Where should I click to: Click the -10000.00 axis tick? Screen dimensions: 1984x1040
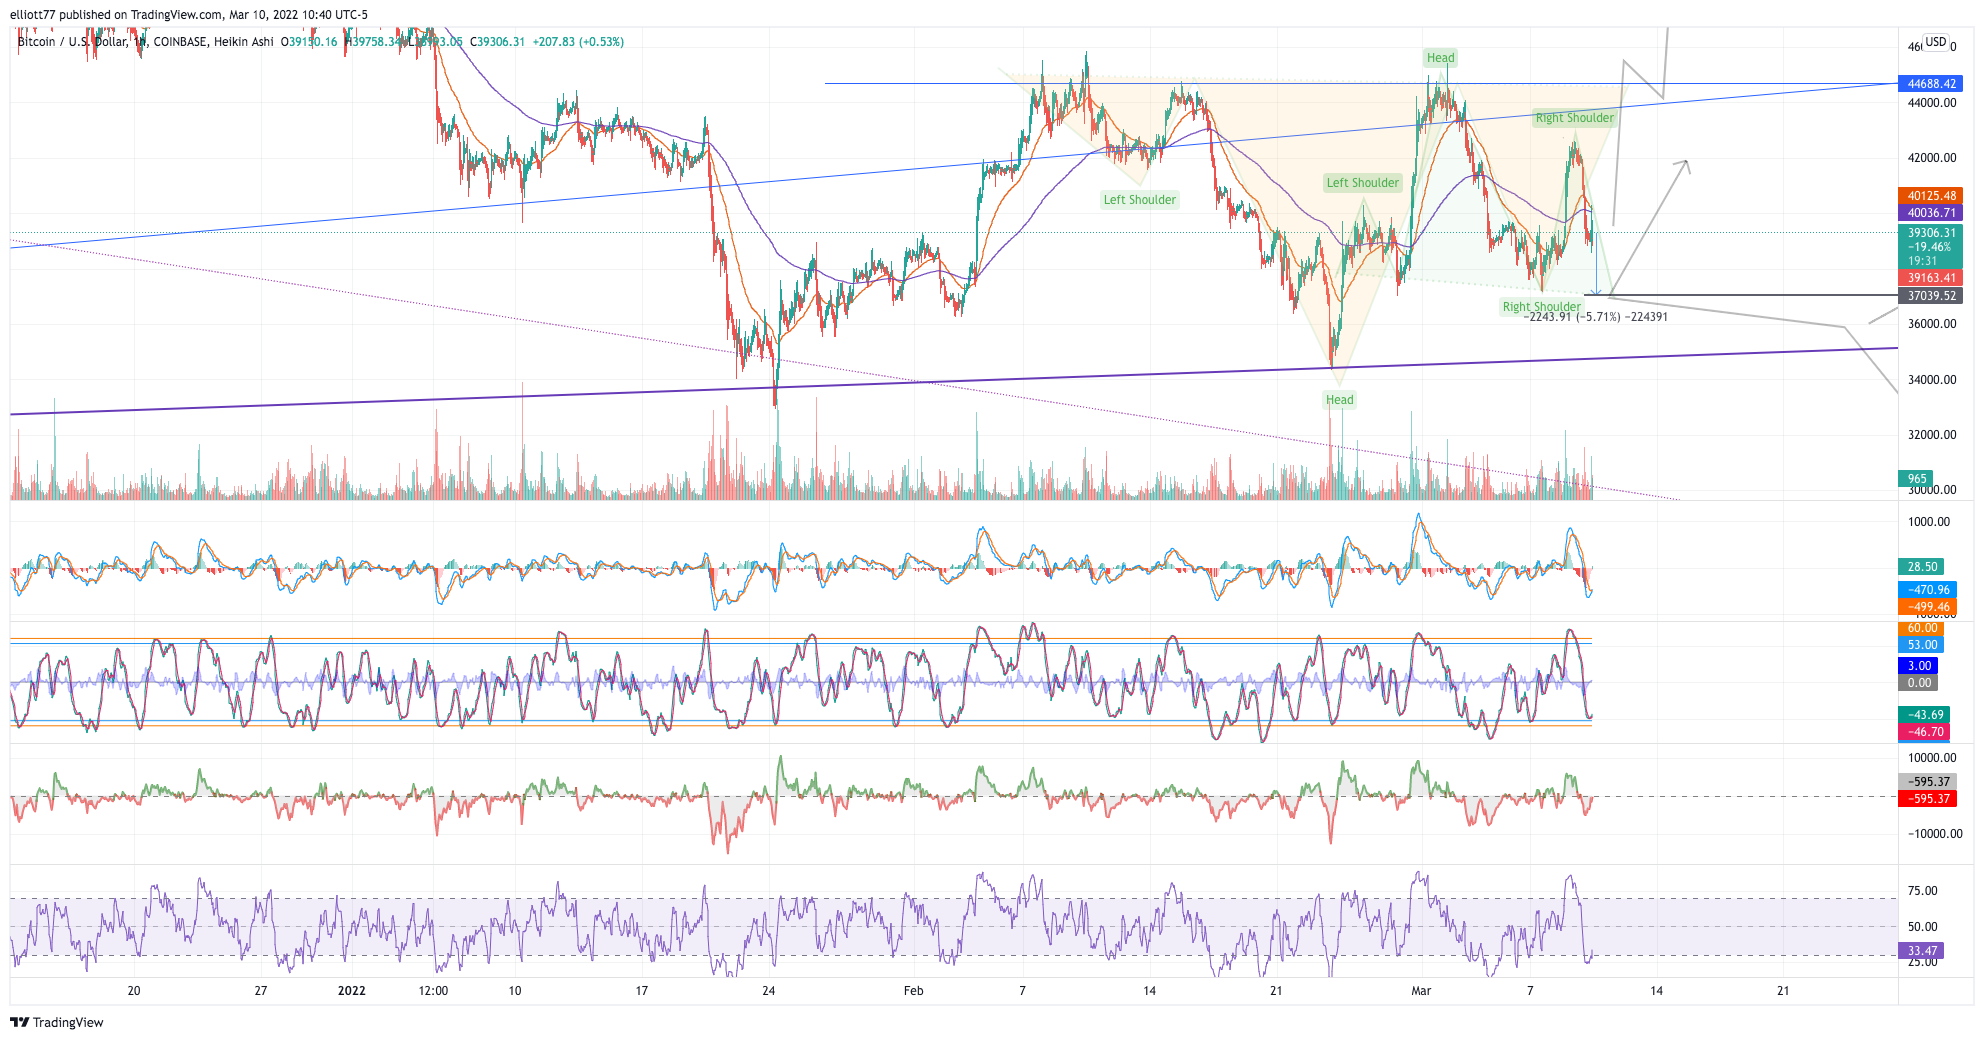point(1935,834)
